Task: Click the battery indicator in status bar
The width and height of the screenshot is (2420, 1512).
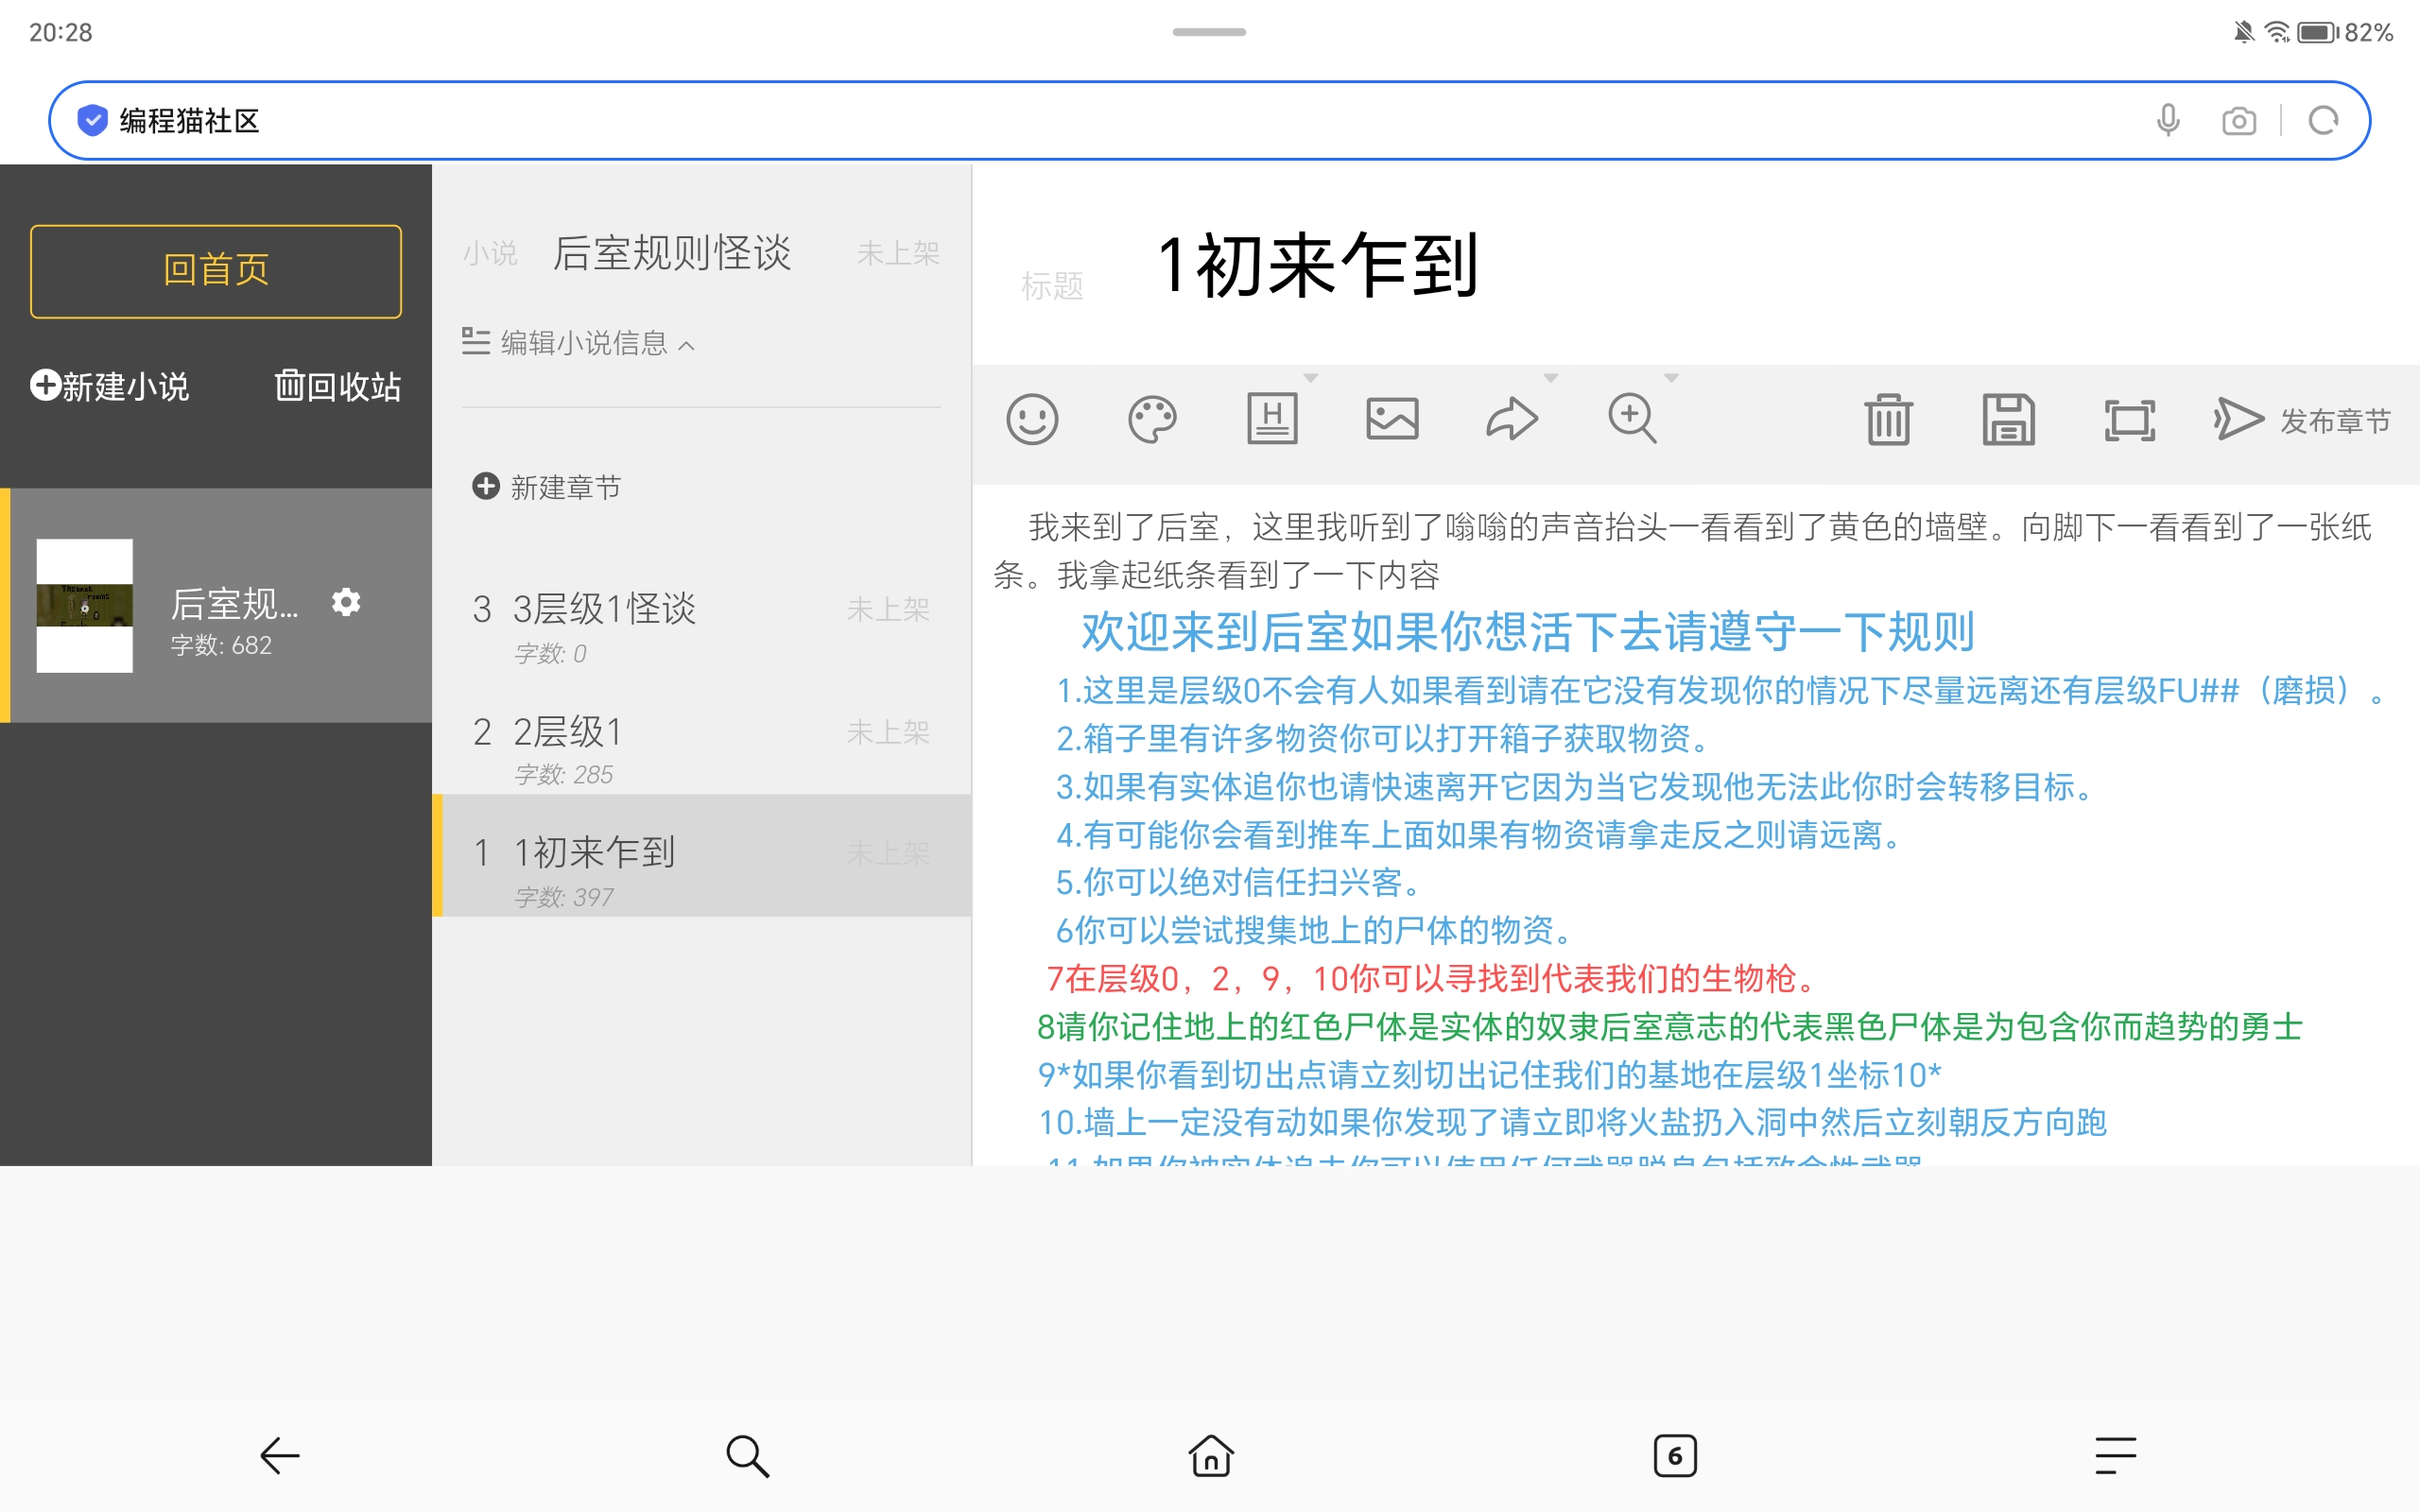Action: point(2317,33)
